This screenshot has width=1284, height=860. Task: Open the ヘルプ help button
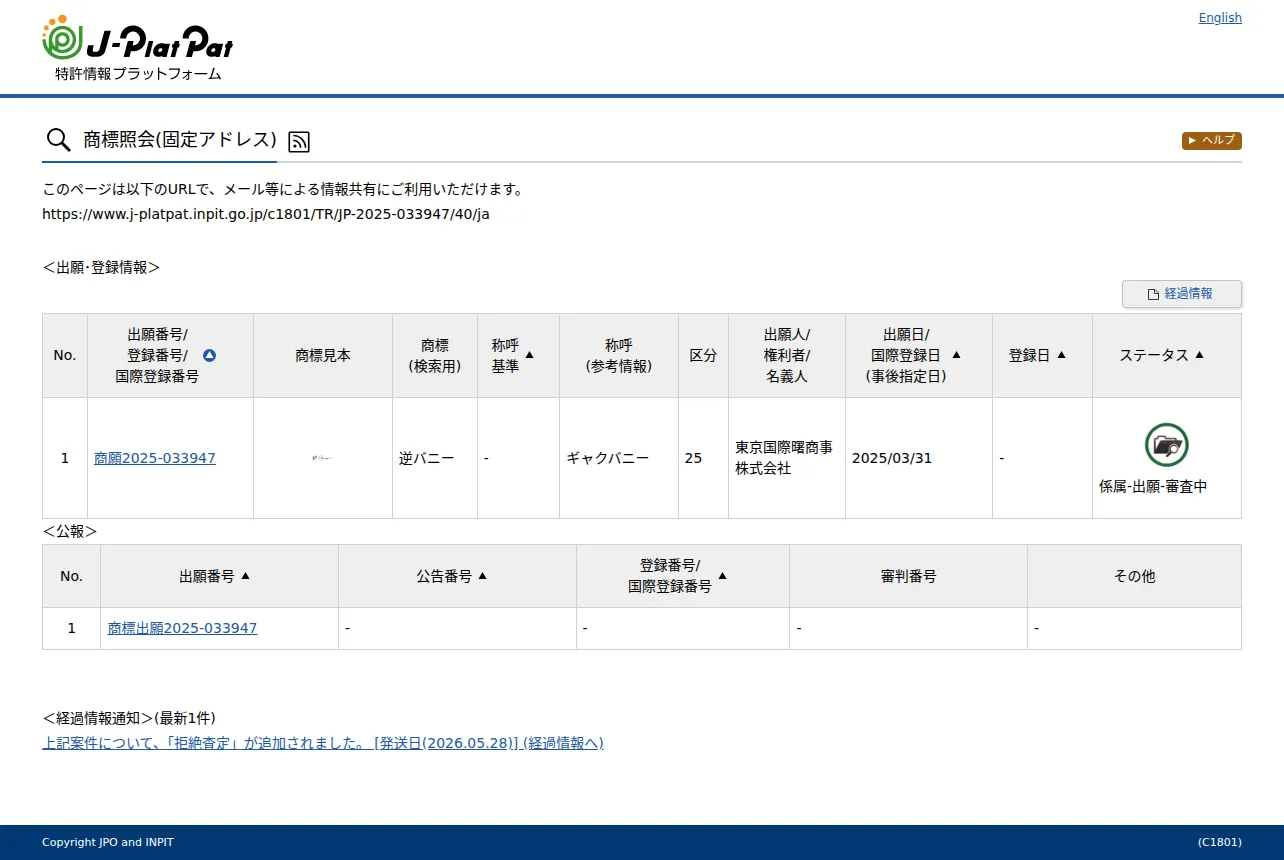[1211, 140]
